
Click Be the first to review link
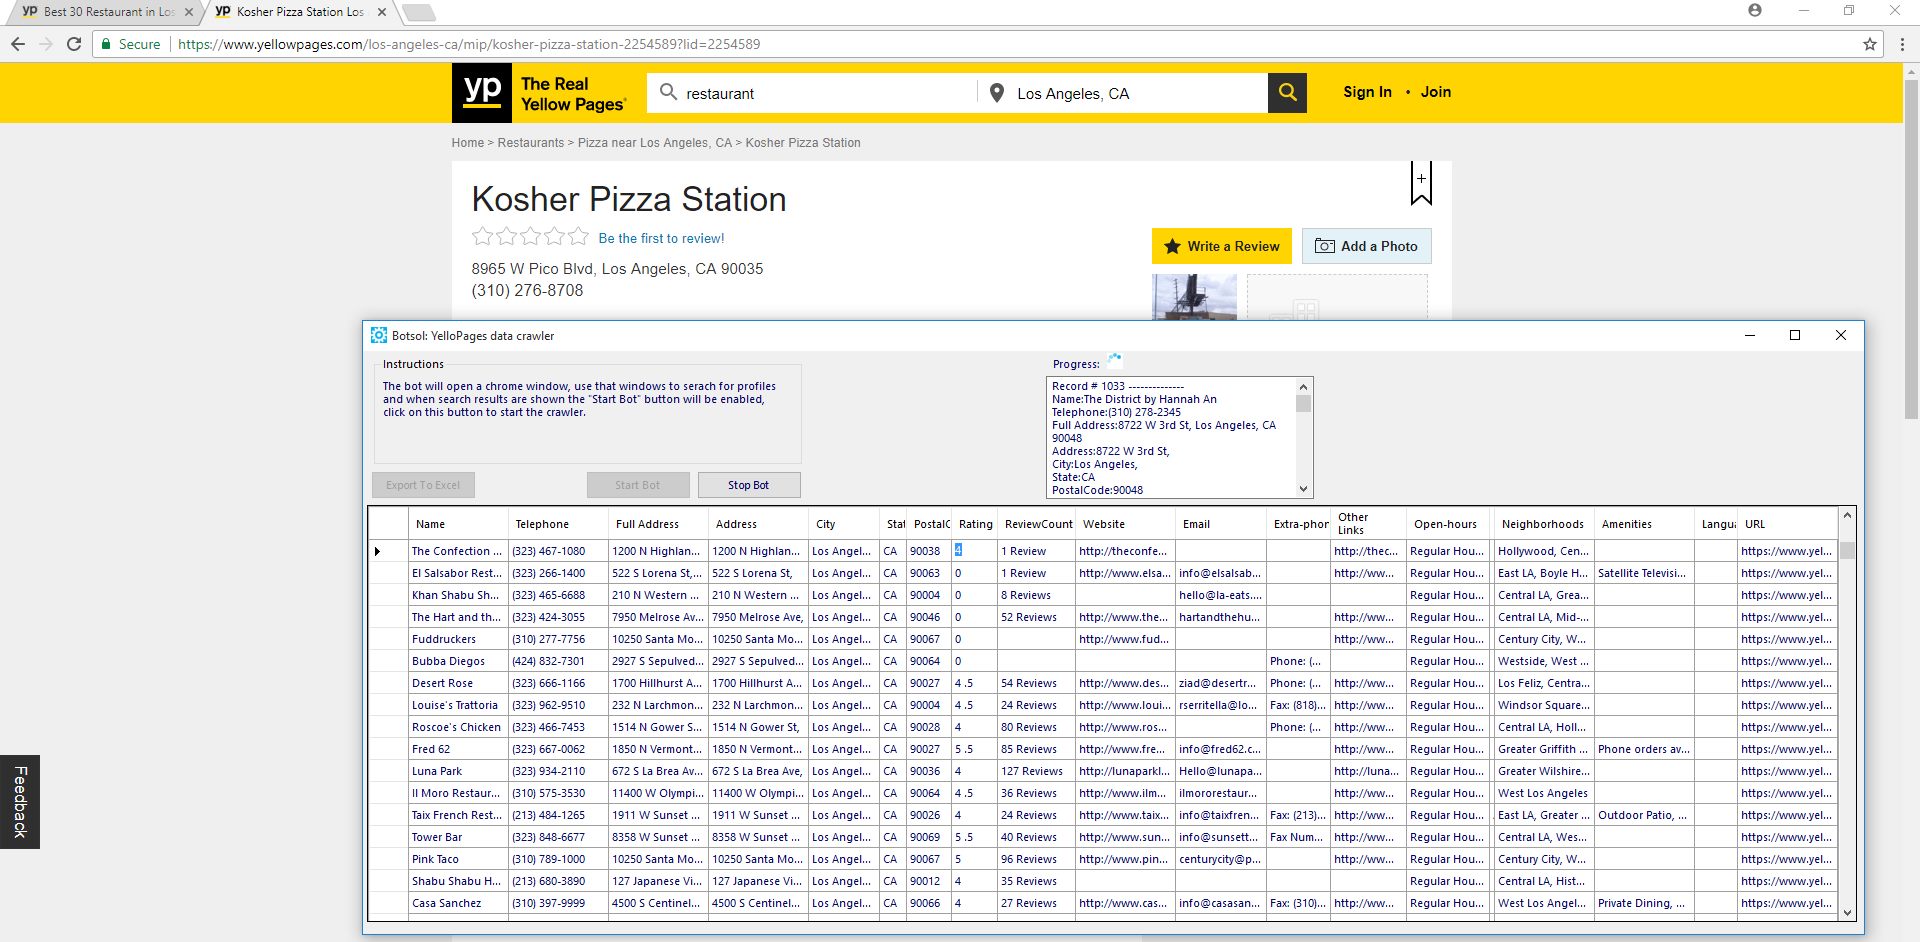(661, 238)
